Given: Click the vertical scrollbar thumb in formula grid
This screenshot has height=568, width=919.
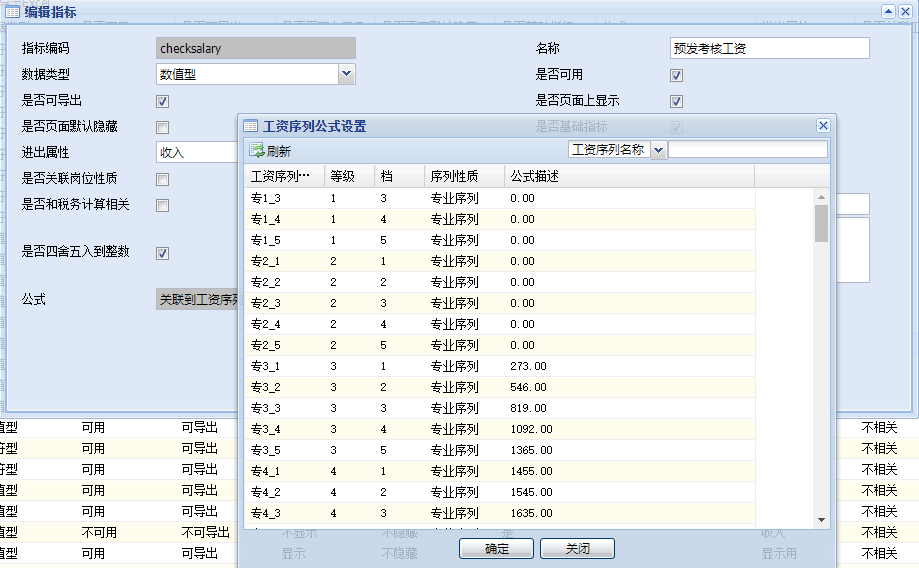Looking at the screenshot, I should tap(821, 223).
